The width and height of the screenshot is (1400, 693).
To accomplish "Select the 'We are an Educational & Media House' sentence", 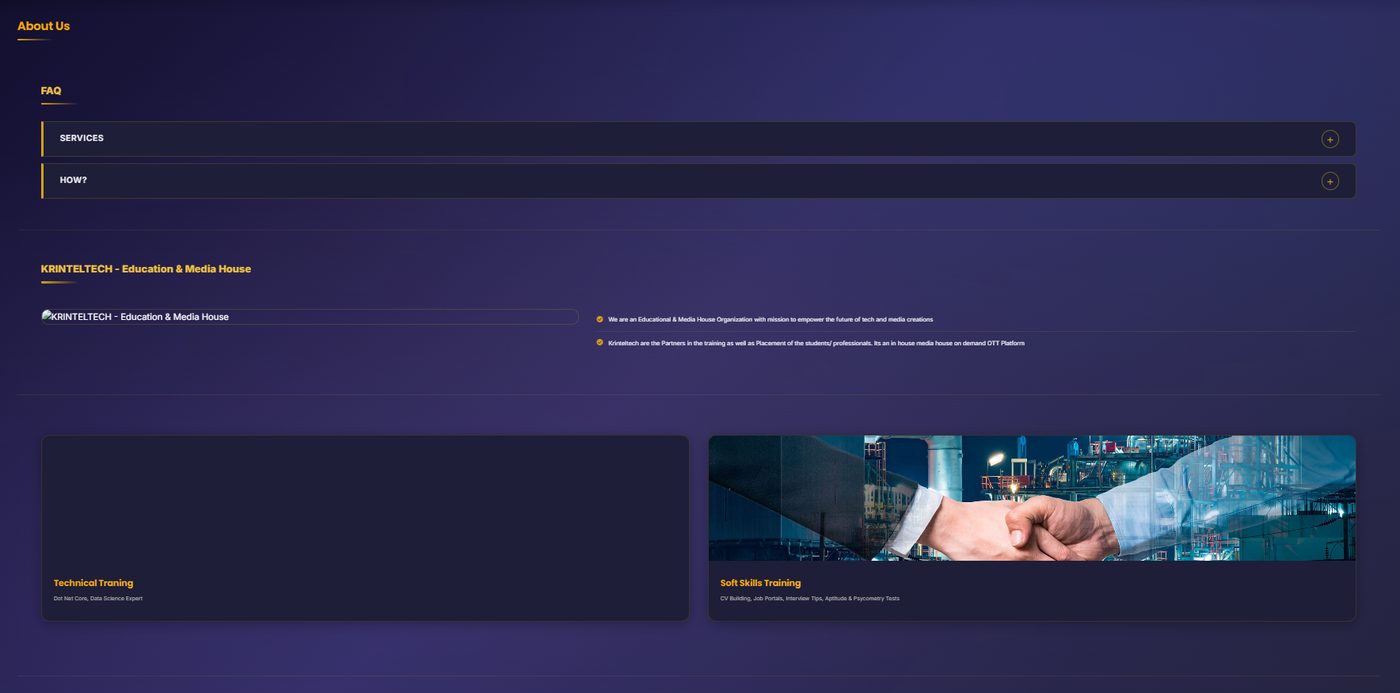I will click(770, 319).
